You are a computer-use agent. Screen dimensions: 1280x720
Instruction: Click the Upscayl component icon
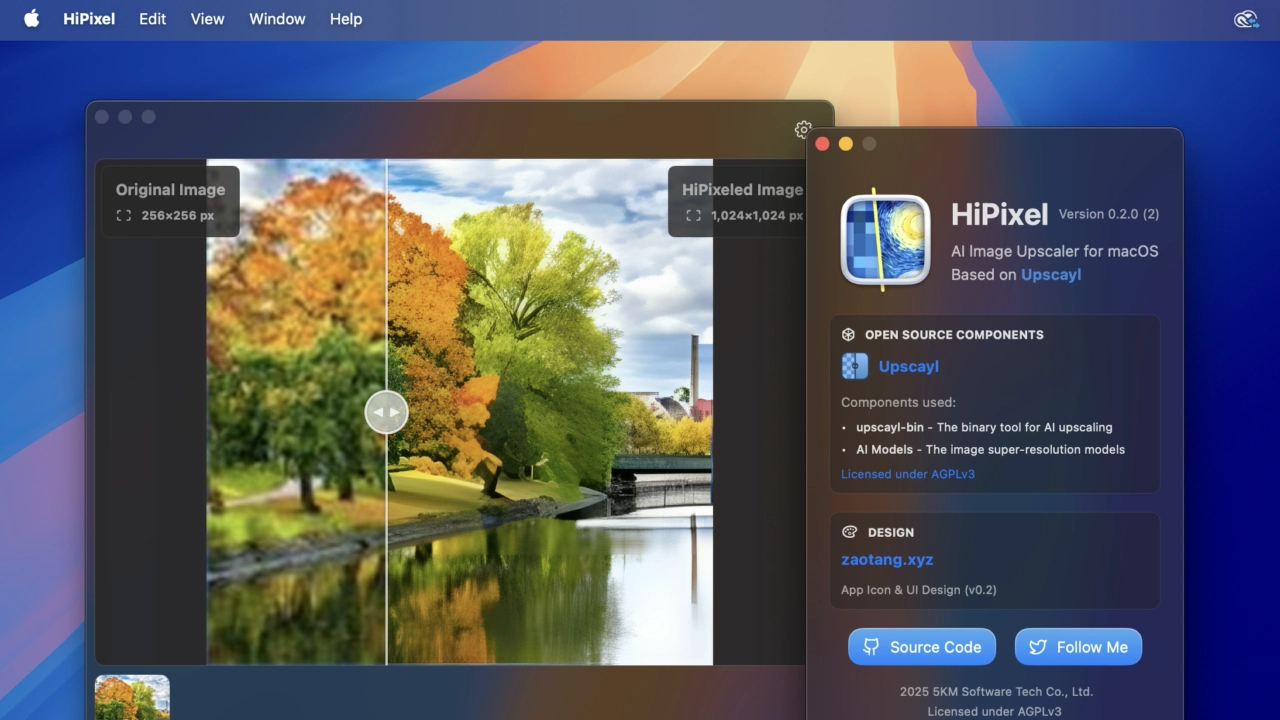[855, 366]
